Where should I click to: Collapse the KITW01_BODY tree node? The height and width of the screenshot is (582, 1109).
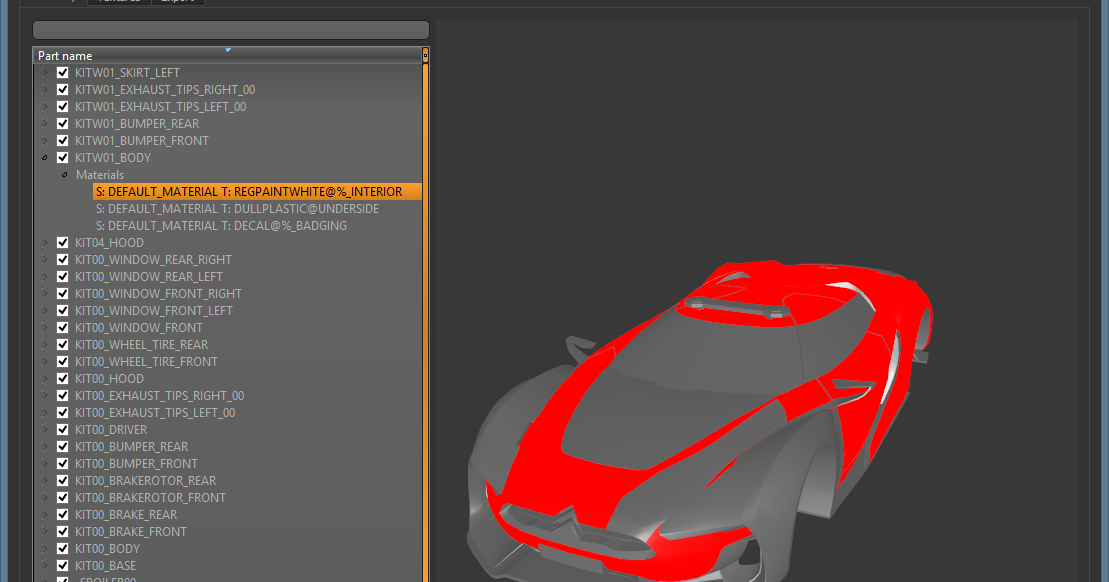click(x=43, y=157)
